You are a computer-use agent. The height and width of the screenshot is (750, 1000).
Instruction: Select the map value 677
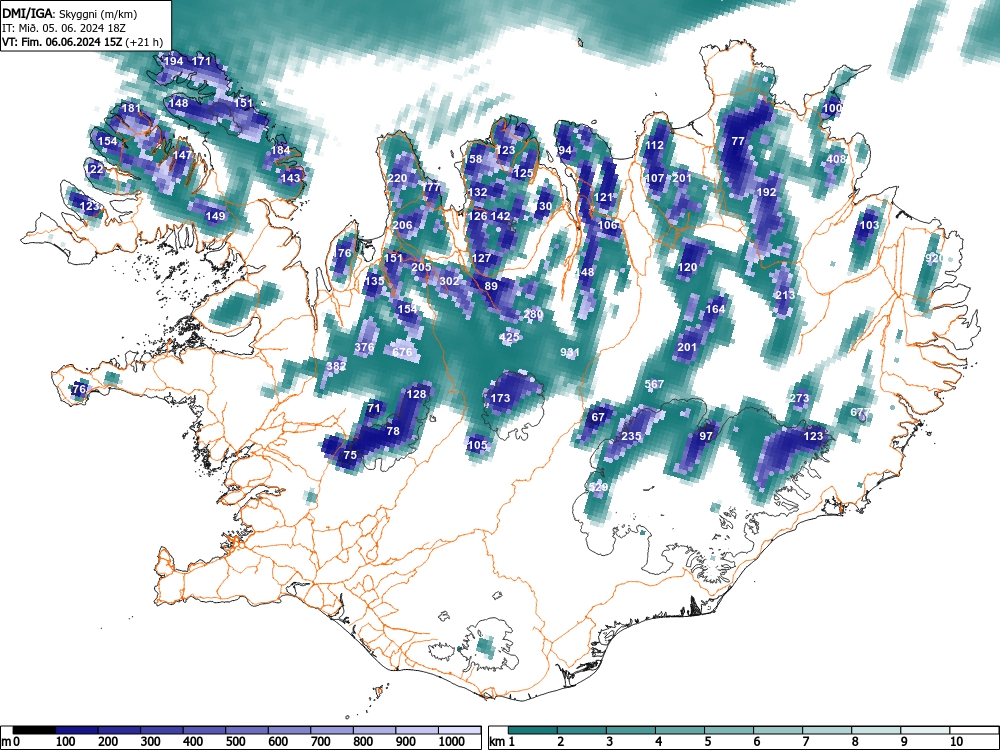860,412
